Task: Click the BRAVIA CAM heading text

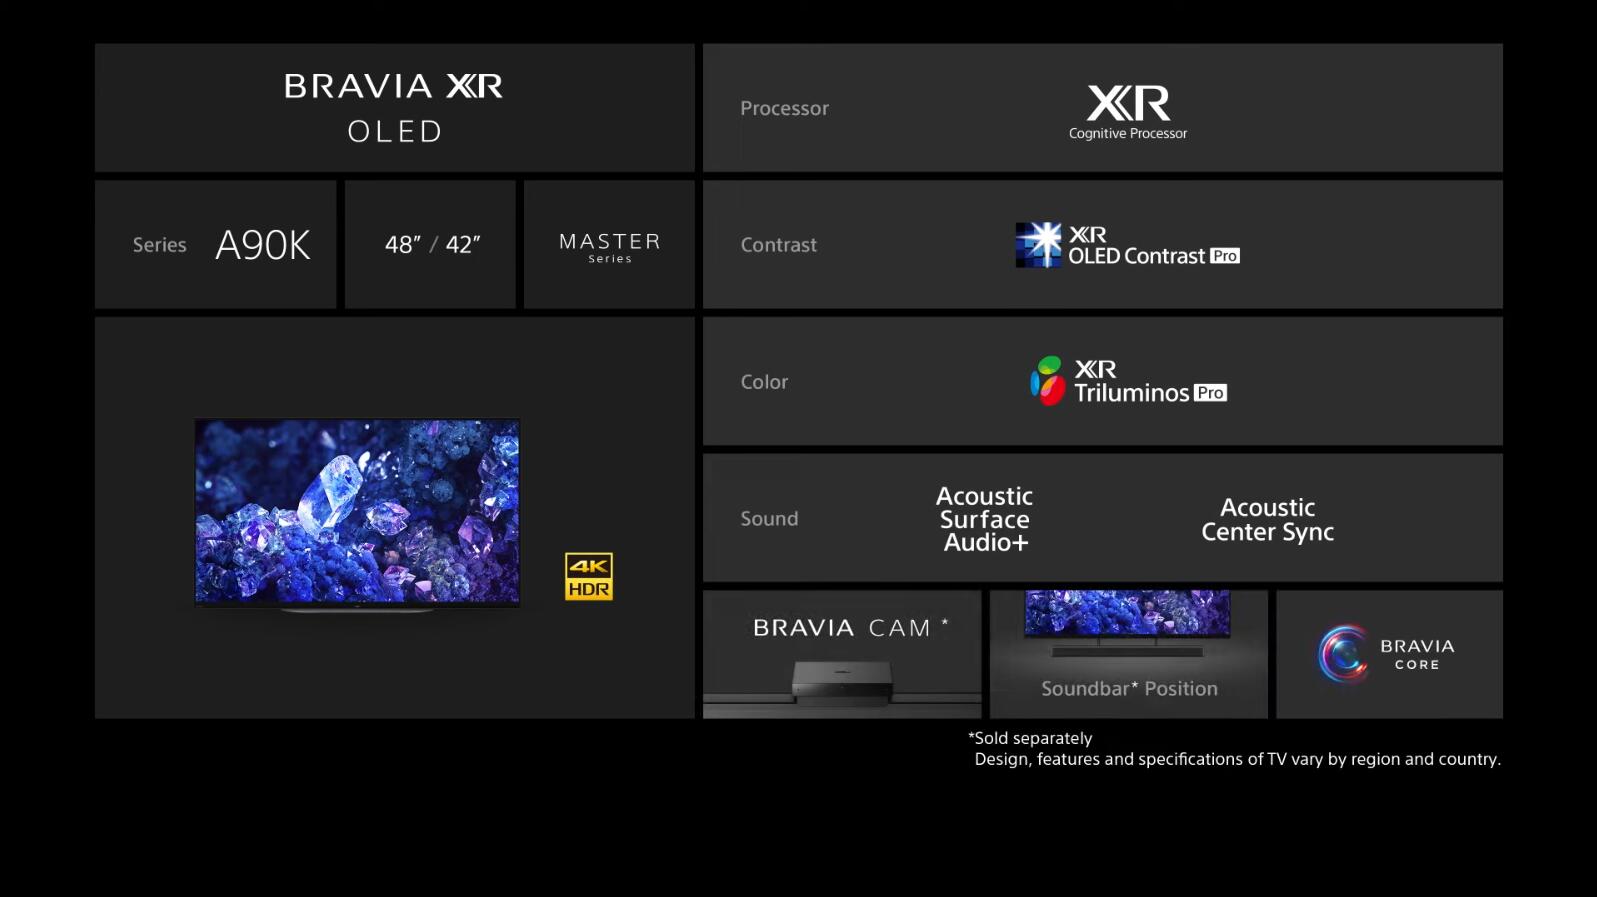Action: 841,628
